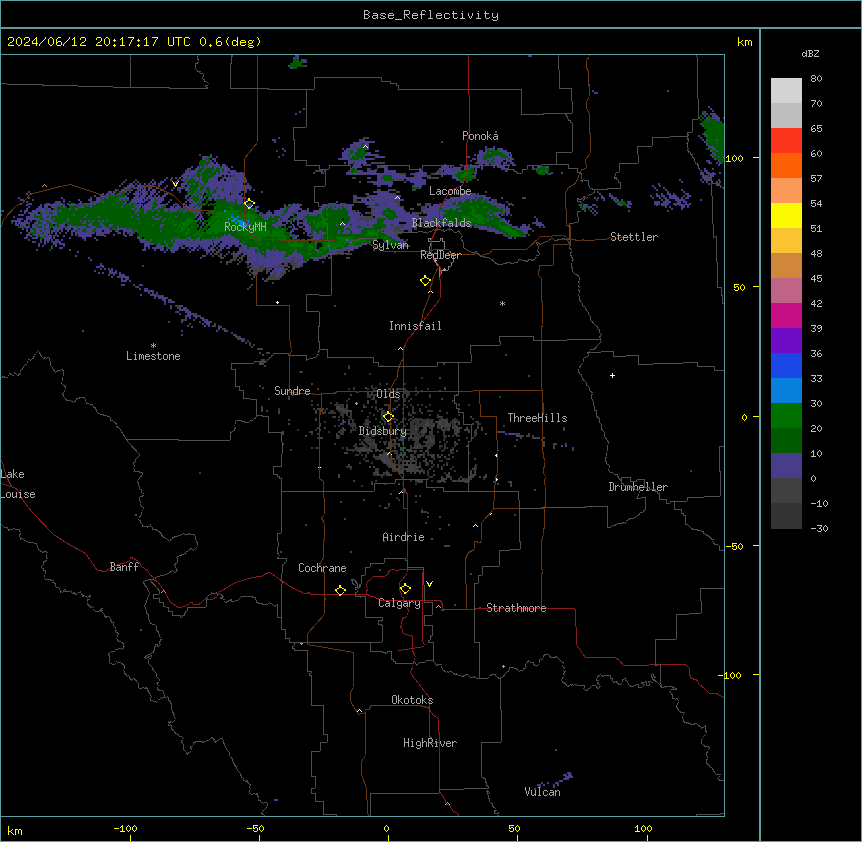This screenshot has width=862, height=842.
Task: Click the bright green 20–30 dBZ legend swatch
Action: click(x=786, y=416)
